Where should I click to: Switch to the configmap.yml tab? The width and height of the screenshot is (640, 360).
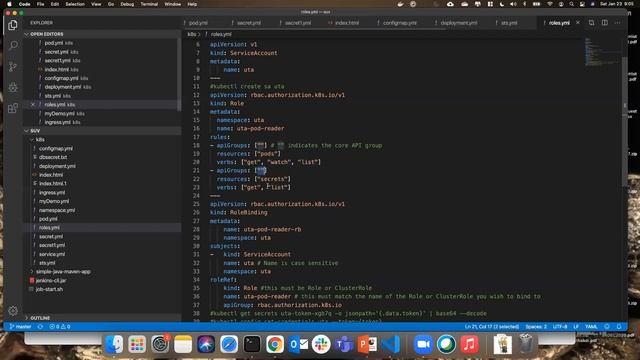coord(400,23)
